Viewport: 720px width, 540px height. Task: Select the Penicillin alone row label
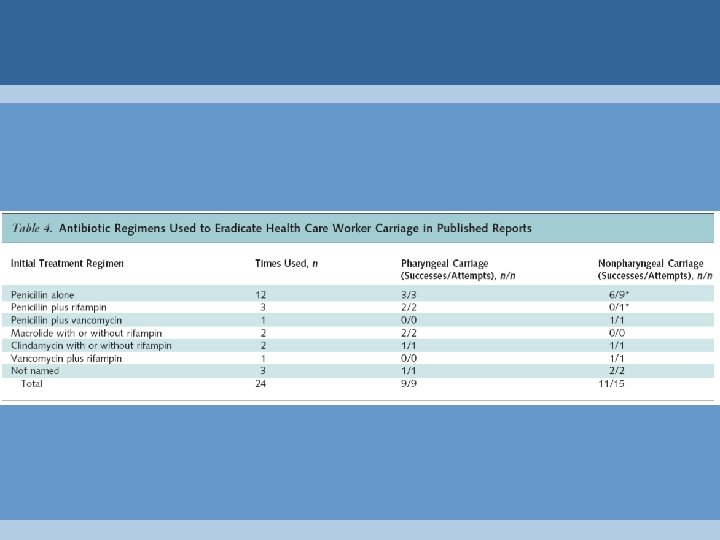[x=42, y=295]
